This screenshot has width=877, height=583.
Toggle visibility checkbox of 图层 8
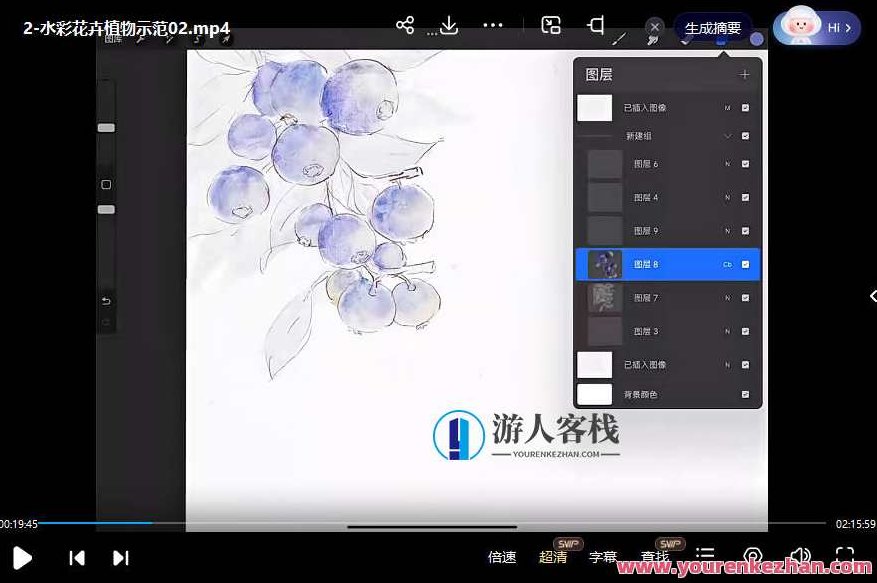744,264
